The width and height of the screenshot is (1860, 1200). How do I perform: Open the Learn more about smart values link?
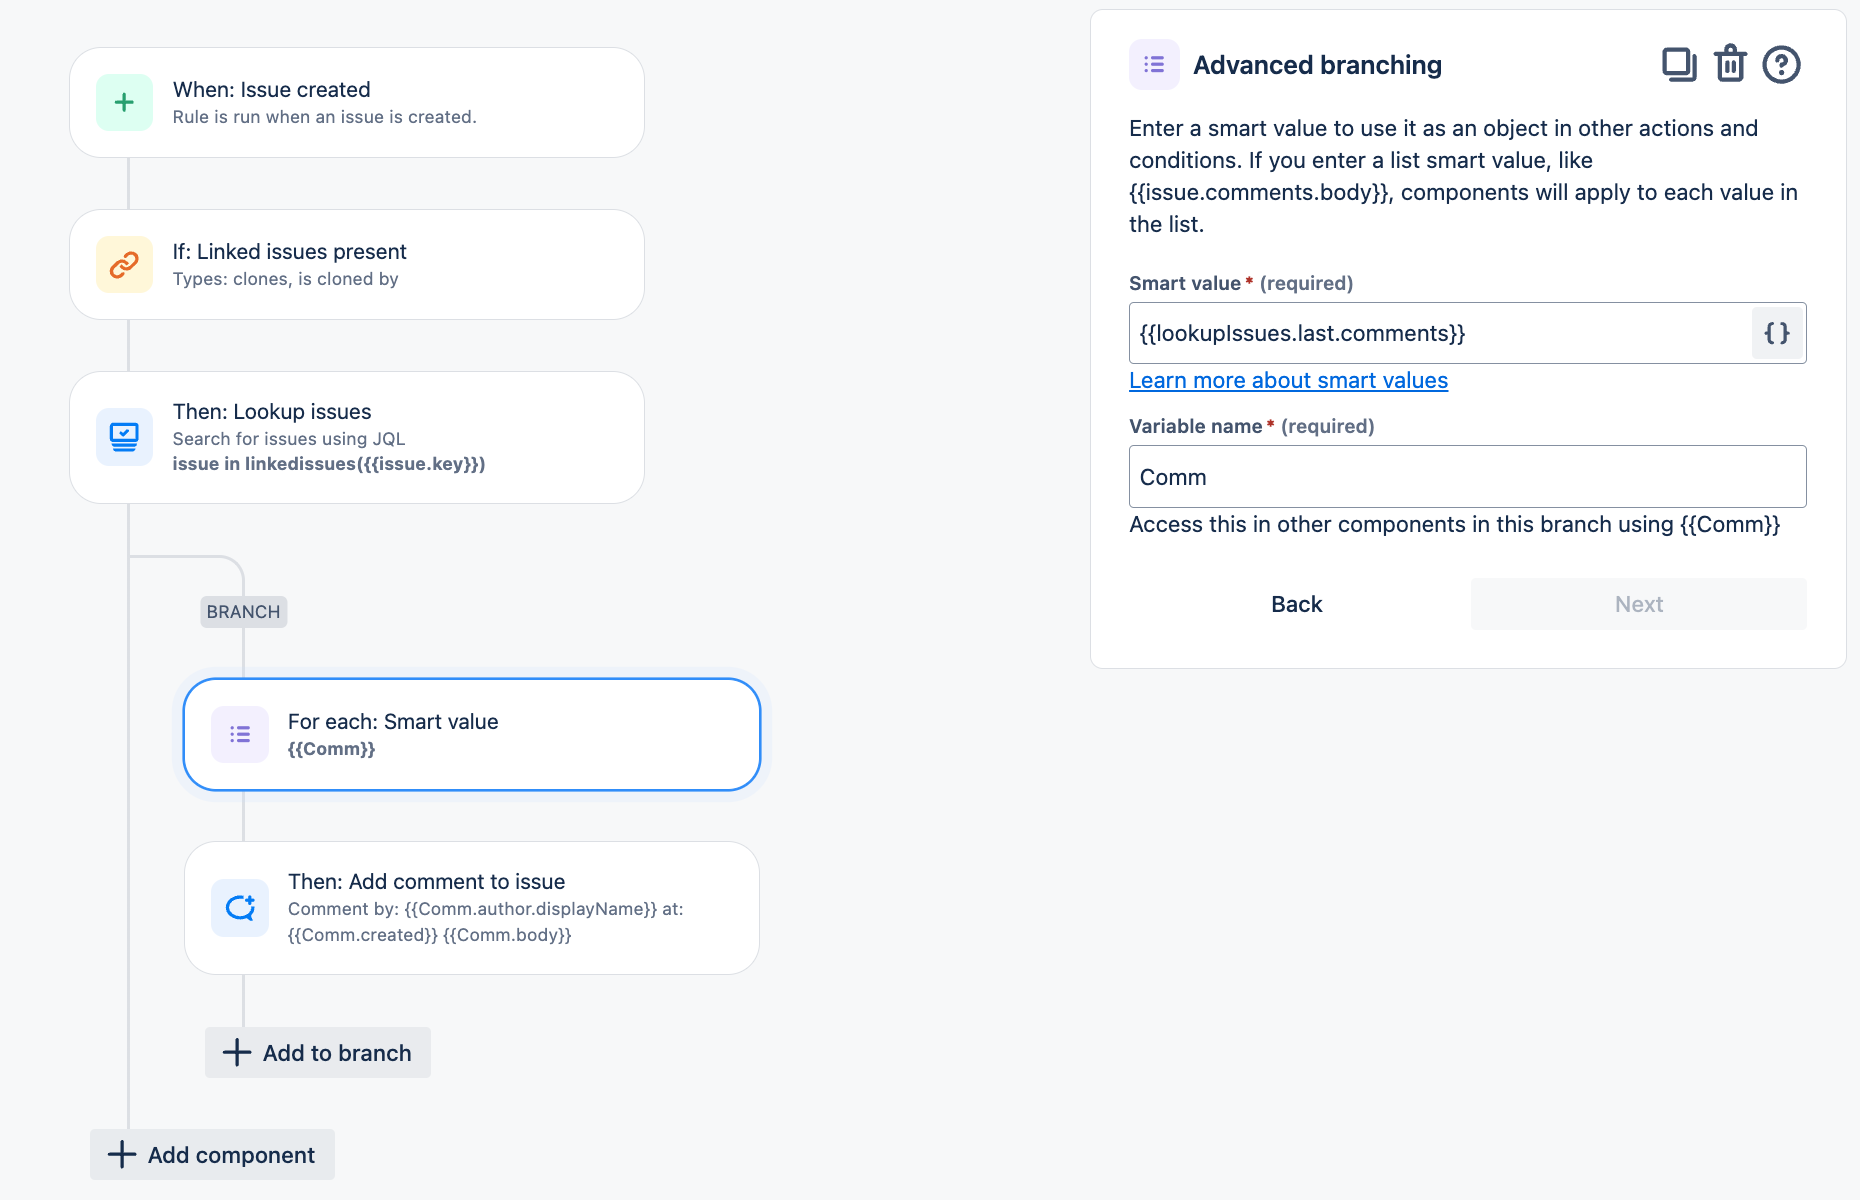point(1288,380)
